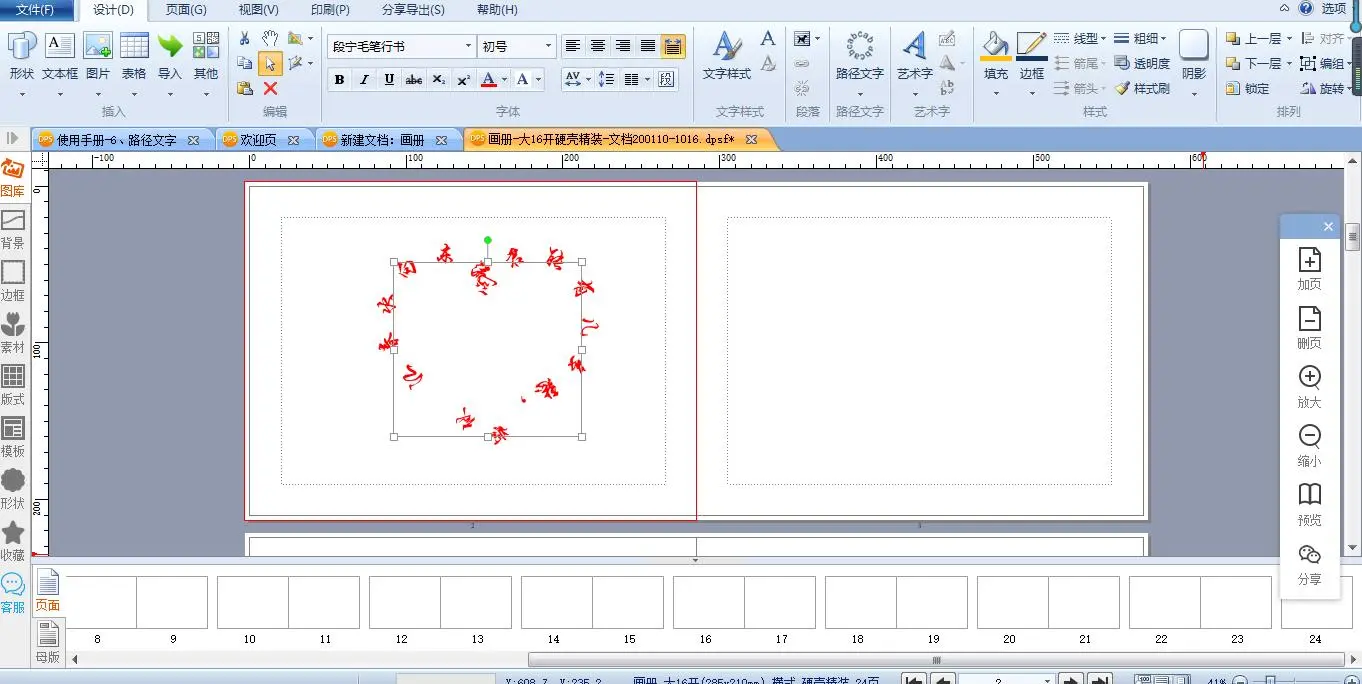Click the 路径文字 path text icon
Screen dimensions: 1362x684
pyautogui.click(x=859, y=48)
